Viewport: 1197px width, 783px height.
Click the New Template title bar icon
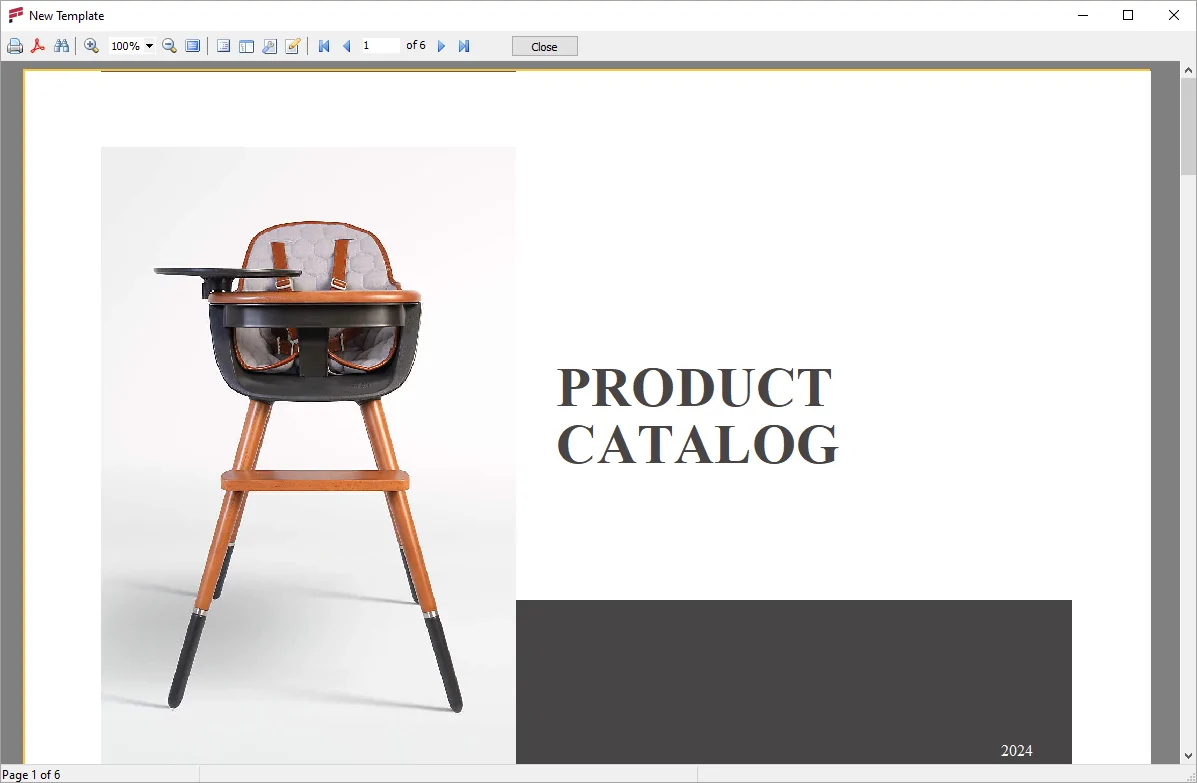click(14, 15)
